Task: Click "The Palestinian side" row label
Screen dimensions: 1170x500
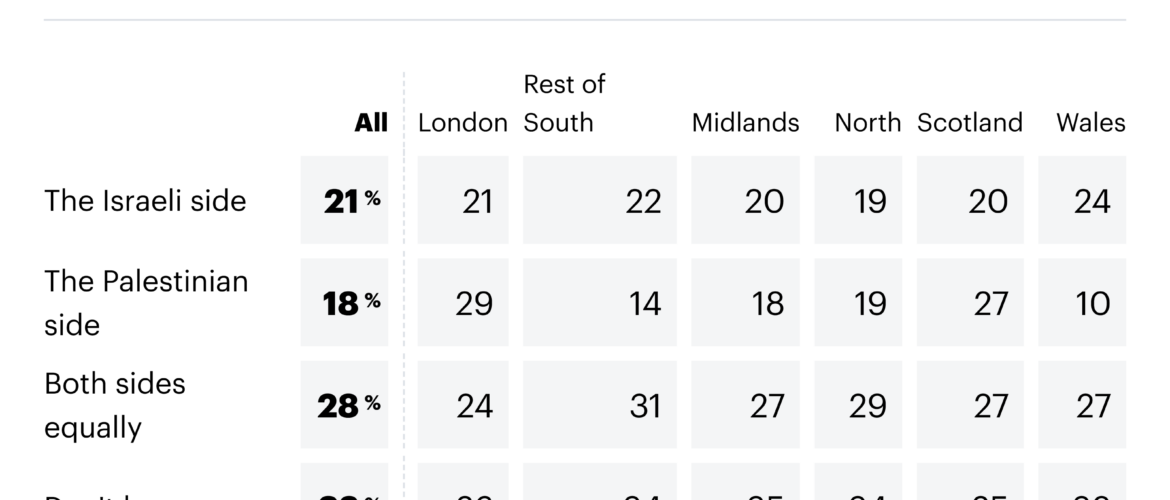Action: [146, 303]
